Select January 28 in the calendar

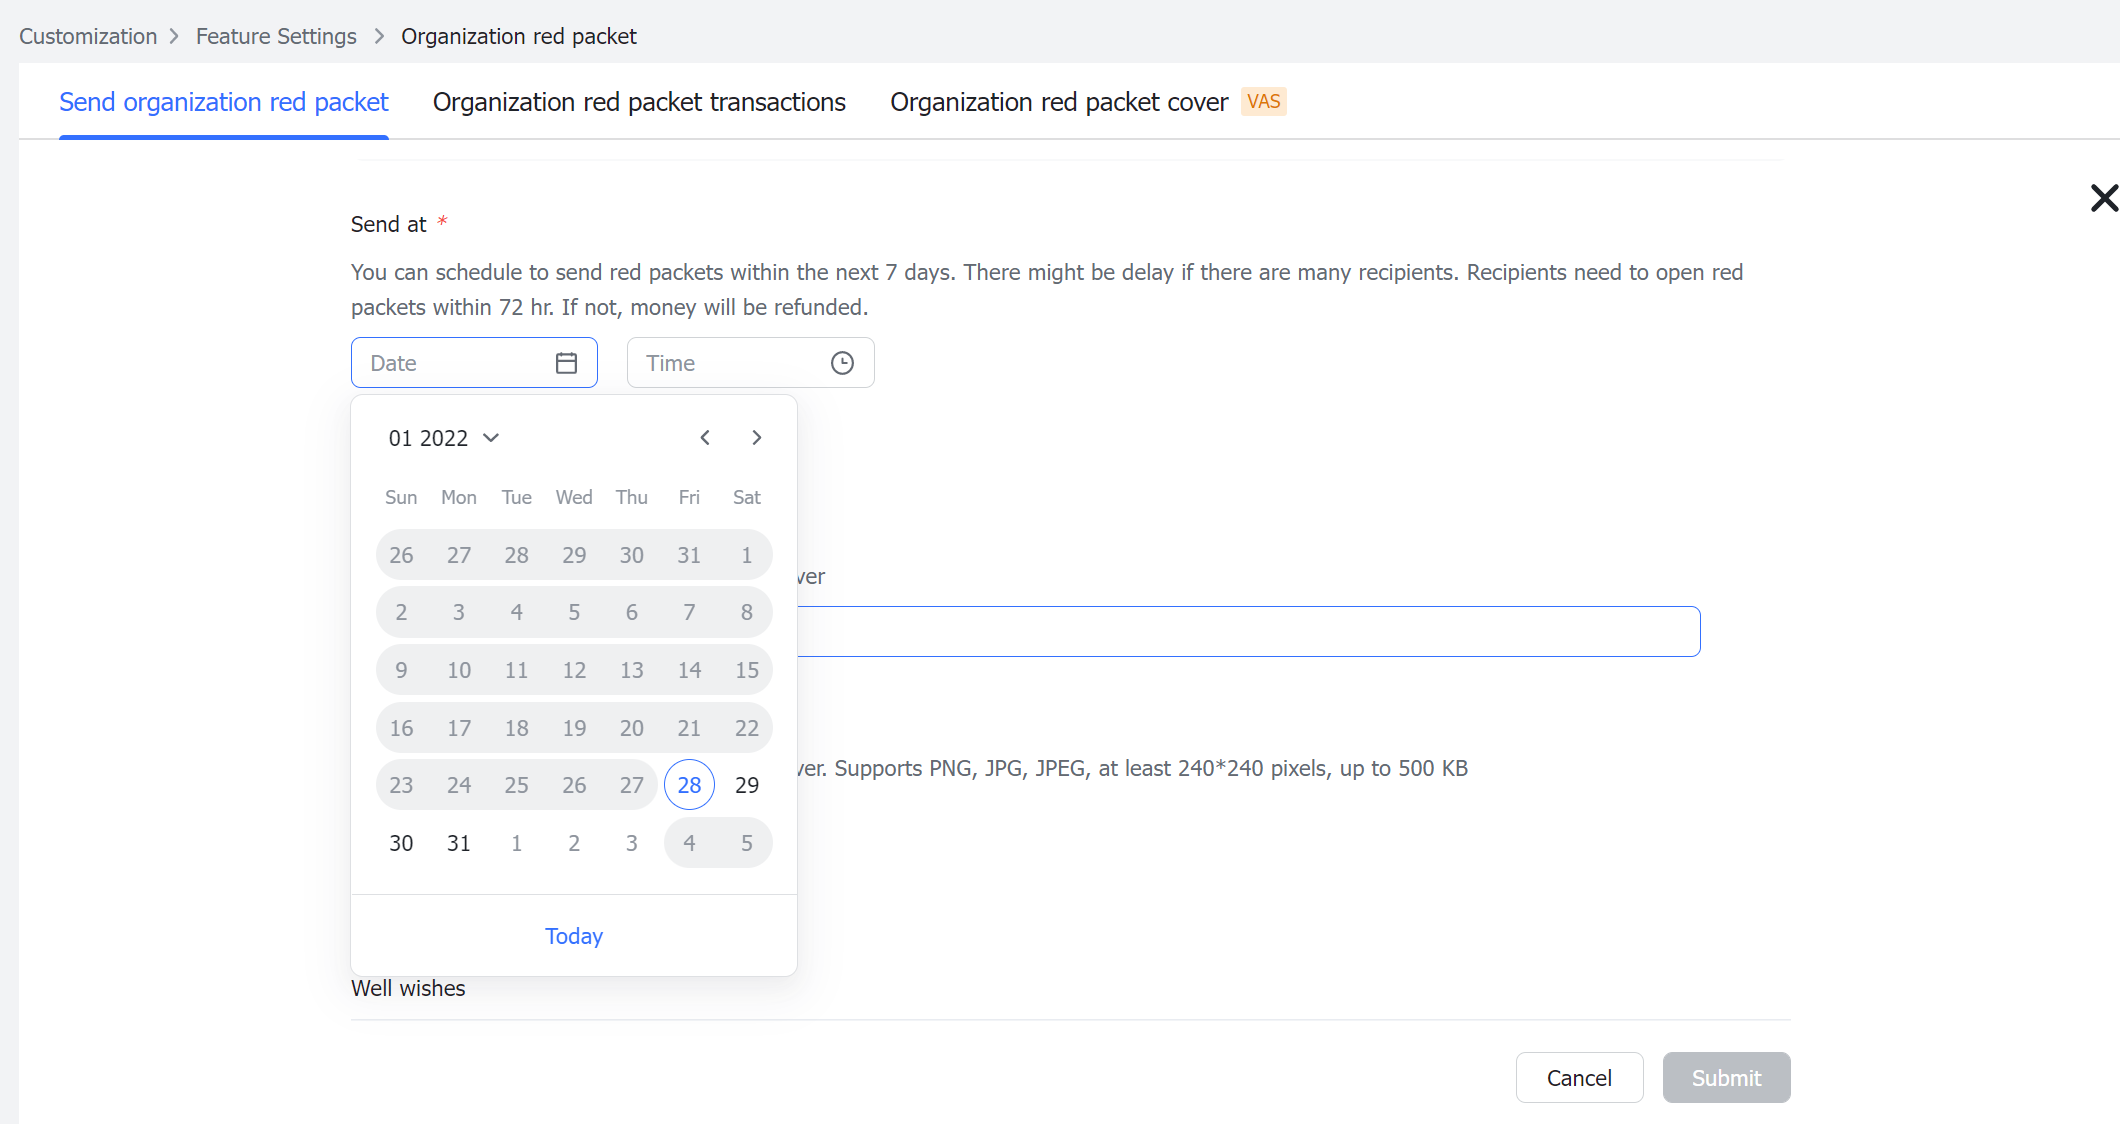[689, 784]
